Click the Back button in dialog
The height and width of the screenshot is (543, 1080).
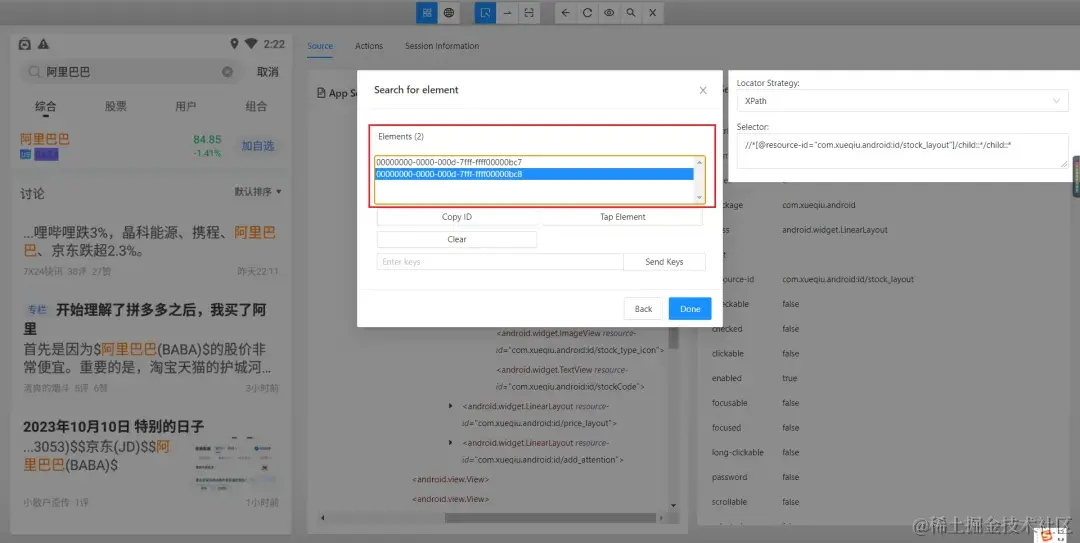pyautogui.click(x=643, y=309)
